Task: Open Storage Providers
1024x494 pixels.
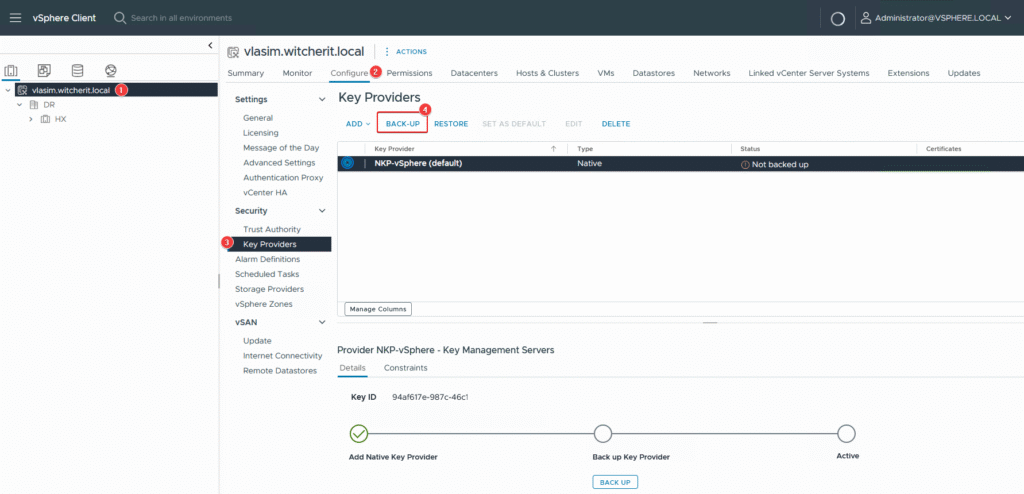Action: tap(269, 289)
